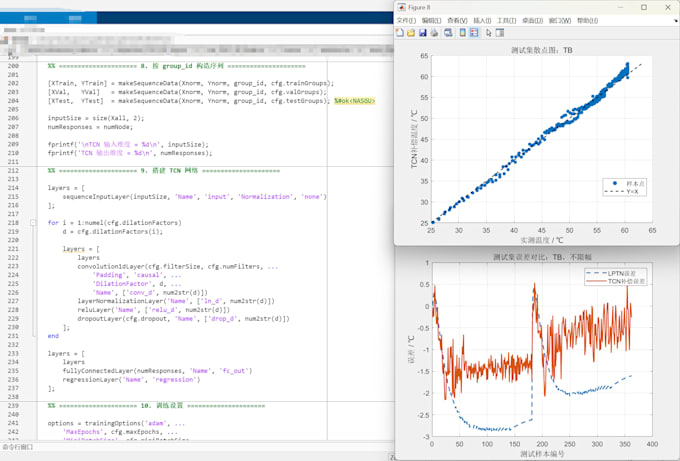Screen dimensions: 680x461
Task: Click the legend of the error comparison plot
Action: (x=616, y=277)
